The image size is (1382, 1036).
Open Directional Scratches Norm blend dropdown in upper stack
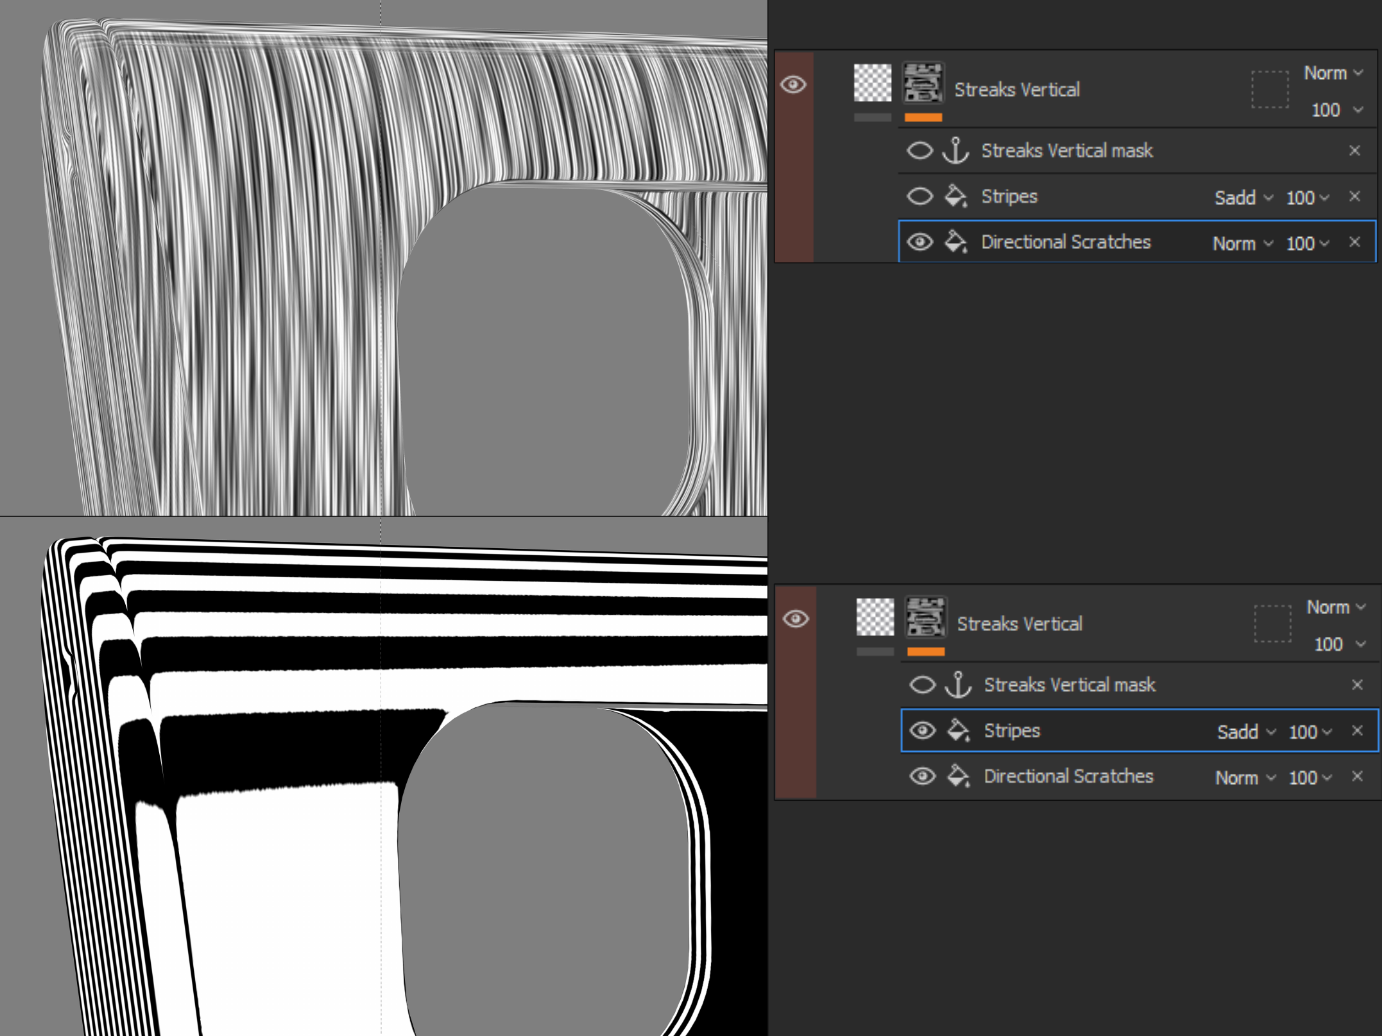(x=1243, y=244)
